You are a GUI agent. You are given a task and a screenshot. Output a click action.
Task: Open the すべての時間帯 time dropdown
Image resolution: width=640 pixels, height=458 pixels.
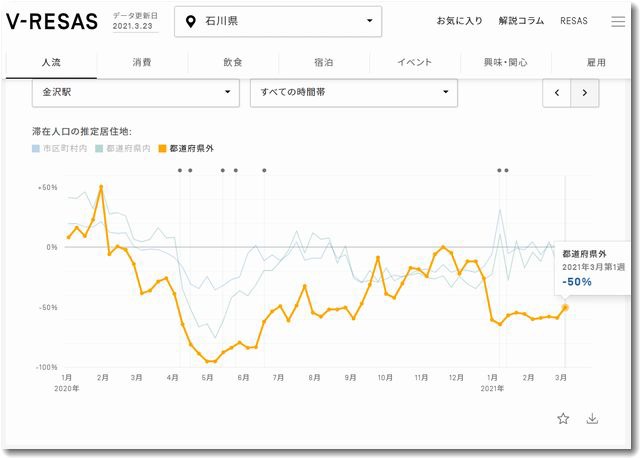point(353,93)
